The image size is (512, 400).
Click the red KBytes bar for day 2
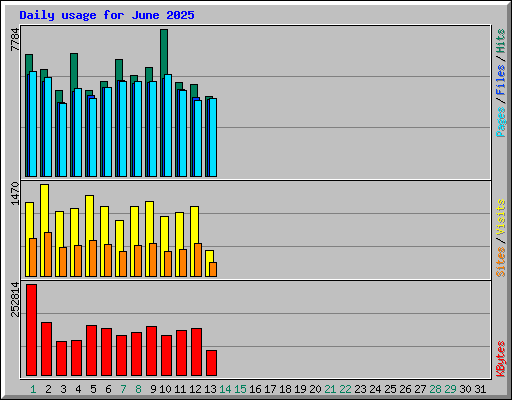point(46,349)
